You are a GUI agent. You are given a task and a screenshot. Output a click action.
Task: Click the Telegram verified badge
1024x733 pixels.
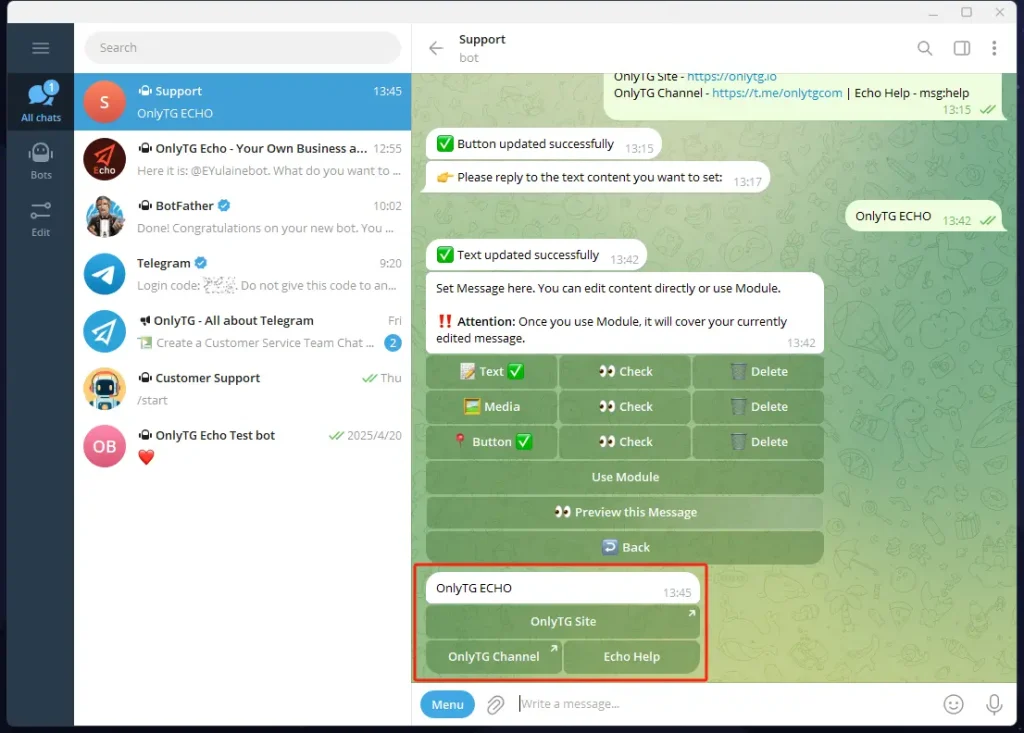(201, 263)
